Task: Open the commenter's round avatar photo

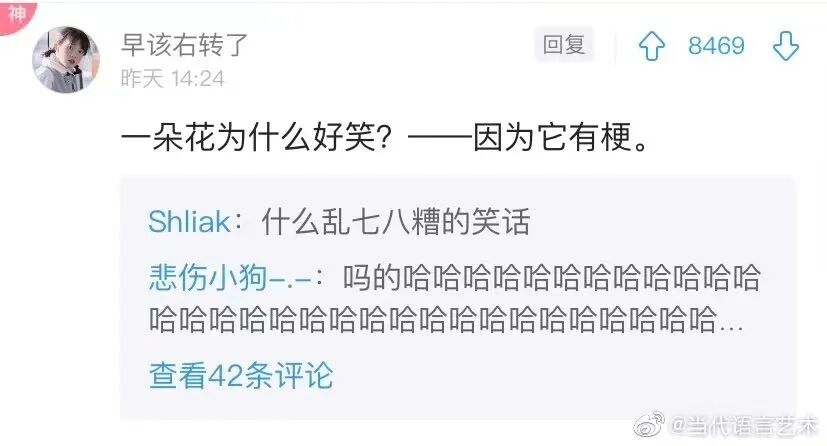Action: (x=66, y=60)
